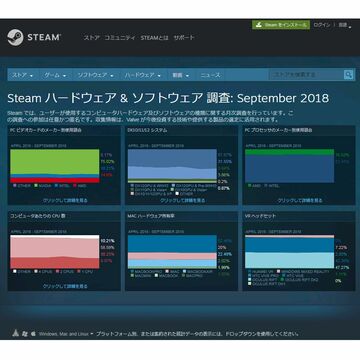This screenshot has width=360, height=360.
Task: Expand the ソフトウェア dropdown
Action: (95, 75)
